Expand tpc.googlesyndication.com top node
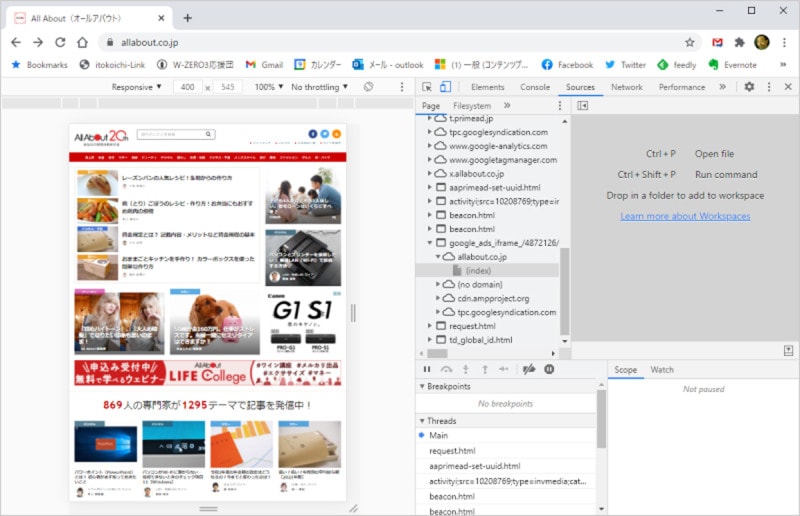This screenshot has width=800, height=516. [429, 132]
